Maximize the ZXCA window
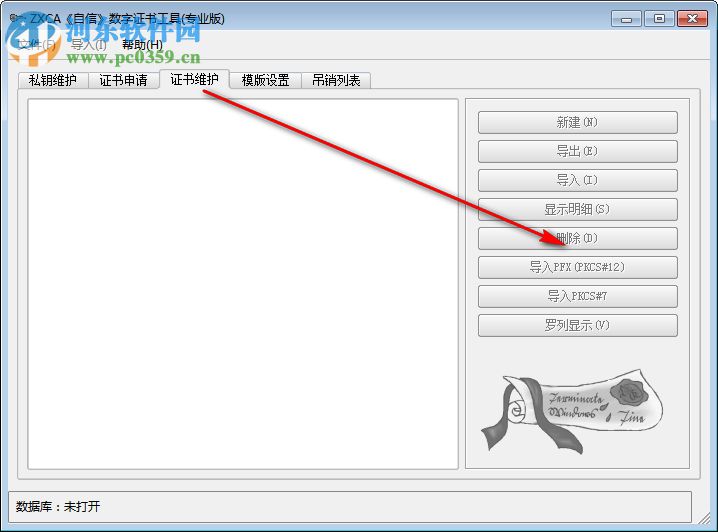The image size is (718, 532). [659, 19]
